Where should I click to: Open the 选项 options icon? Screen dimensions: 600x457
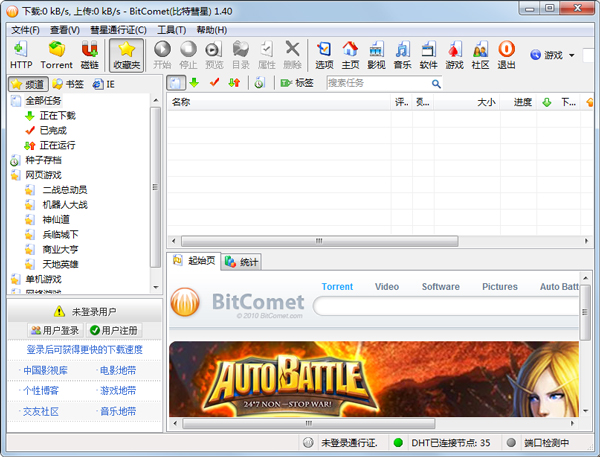click(324, 55)
